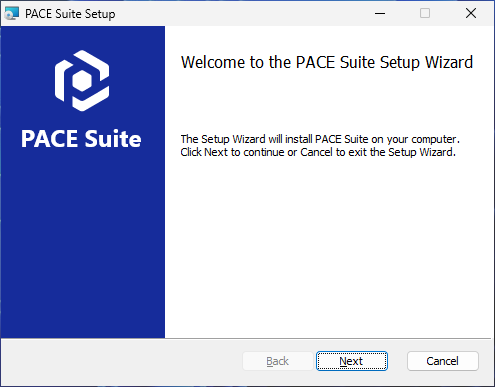Image resolution: width=495 pixels, height=387 pixels.
Task: Click the greyed-out Back button
Action: pyautogui.click(x=277, y=361)
